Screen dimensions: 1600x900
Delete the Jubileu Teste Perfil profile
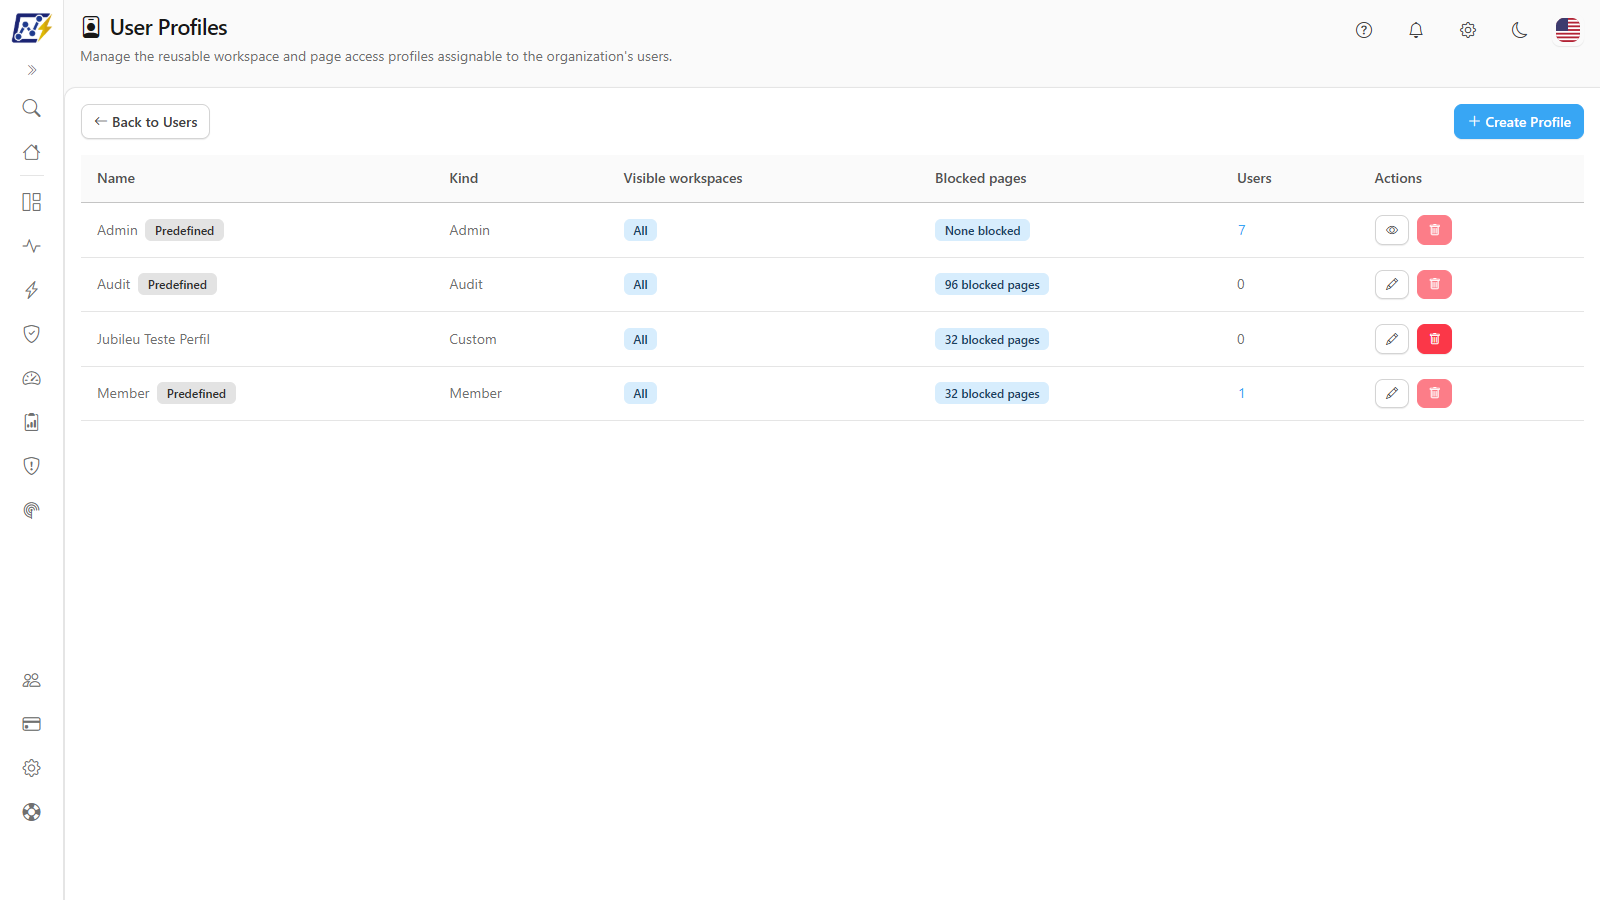(x=1434, y=339)
